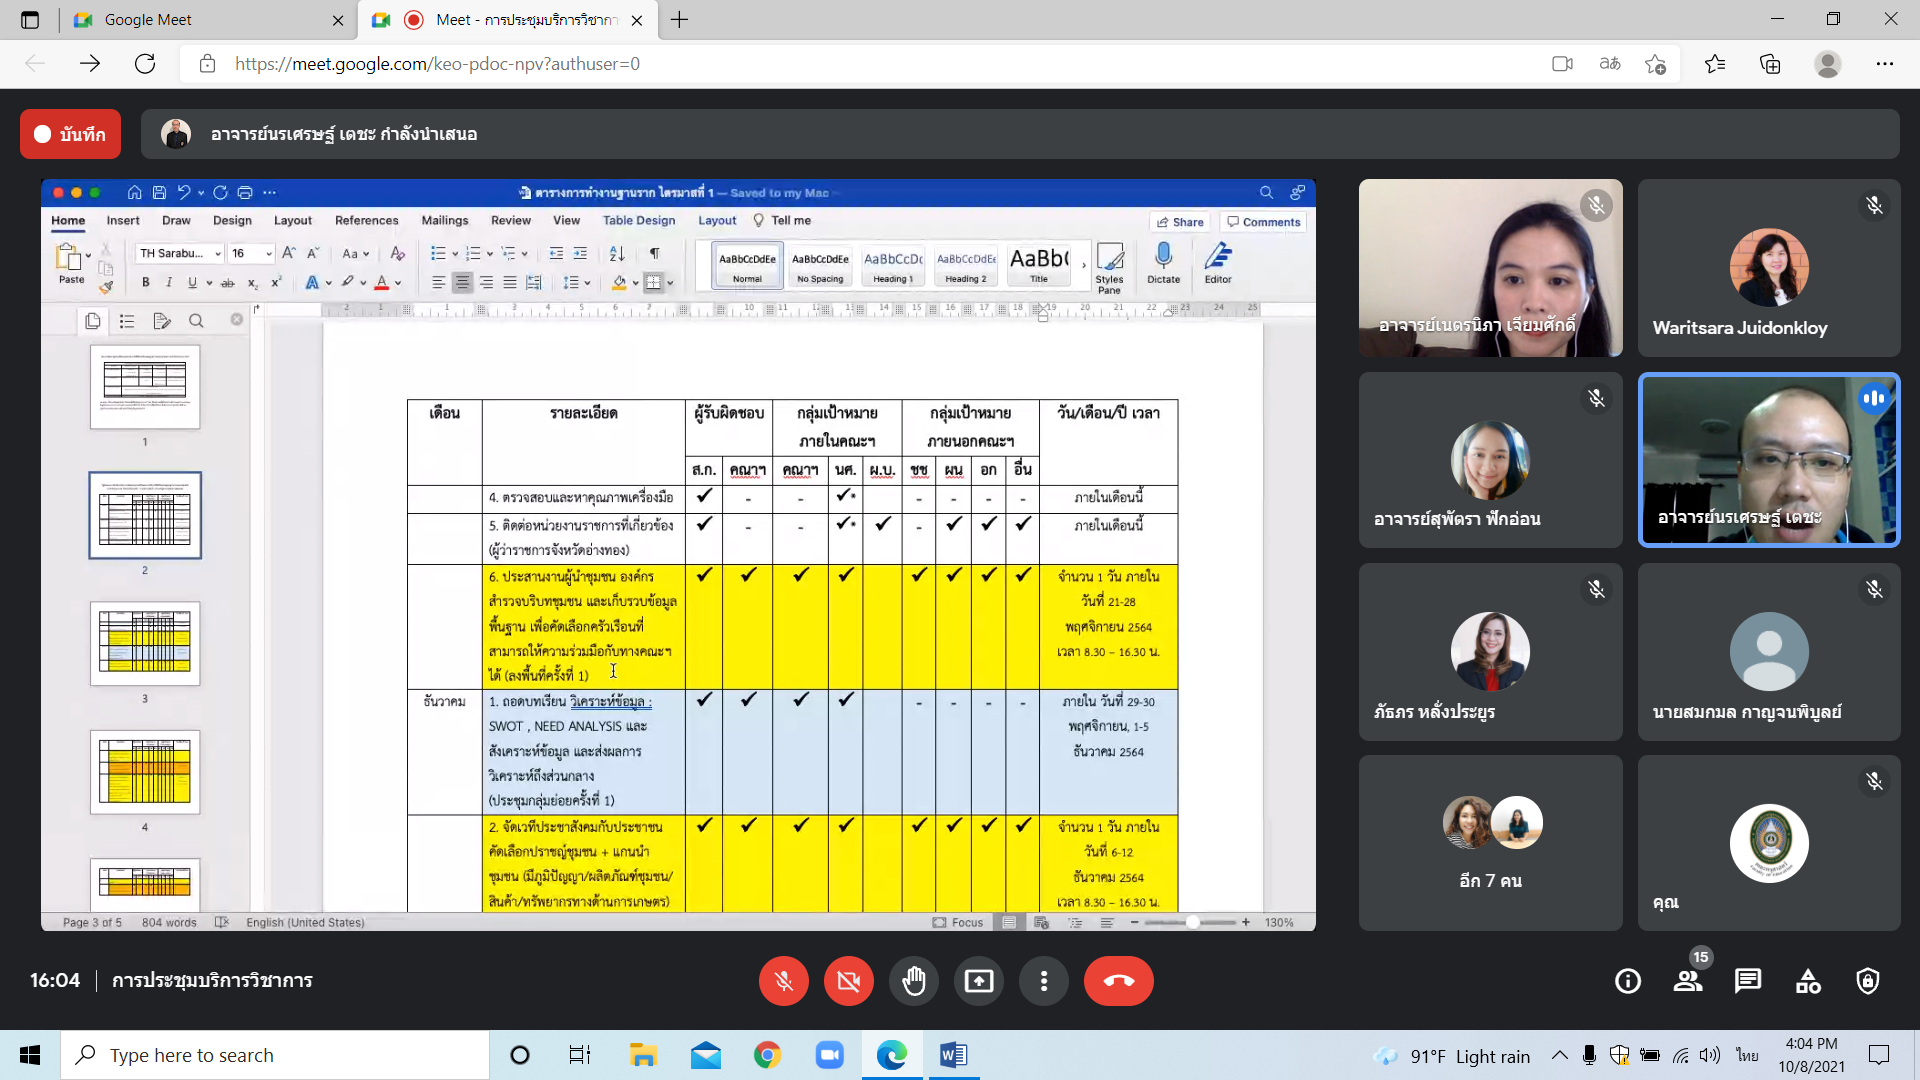The height and width of the screenshot is (1080, 1920).
Task: Click the Sort A-Z icon
Action: pyautogui.click(x=617, y=253)
